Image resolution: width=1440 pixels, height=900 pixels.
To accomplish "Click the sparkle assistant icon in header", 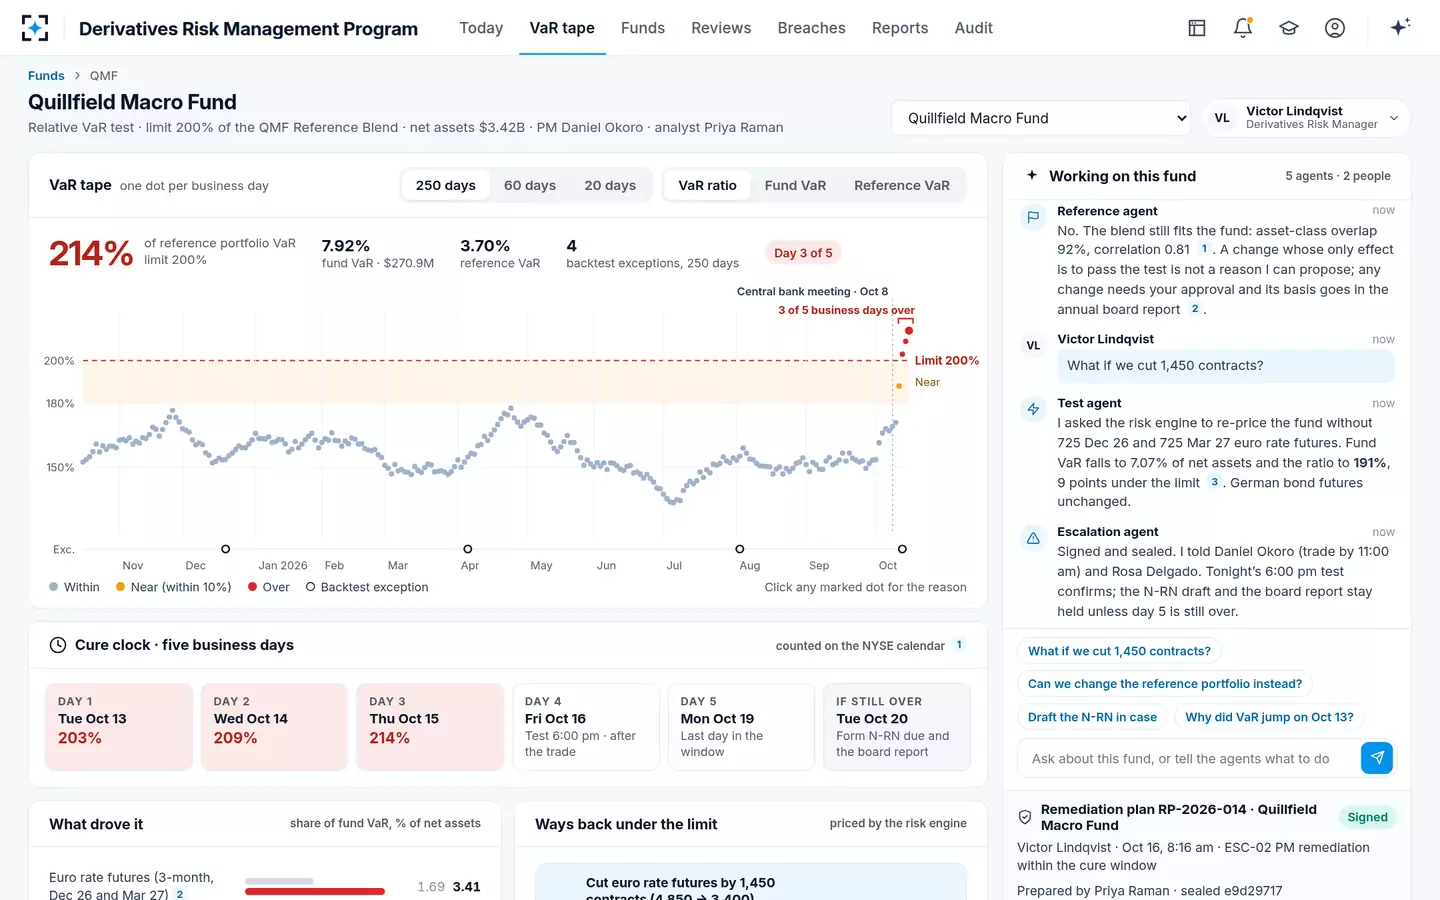I will pos(1400,27).
